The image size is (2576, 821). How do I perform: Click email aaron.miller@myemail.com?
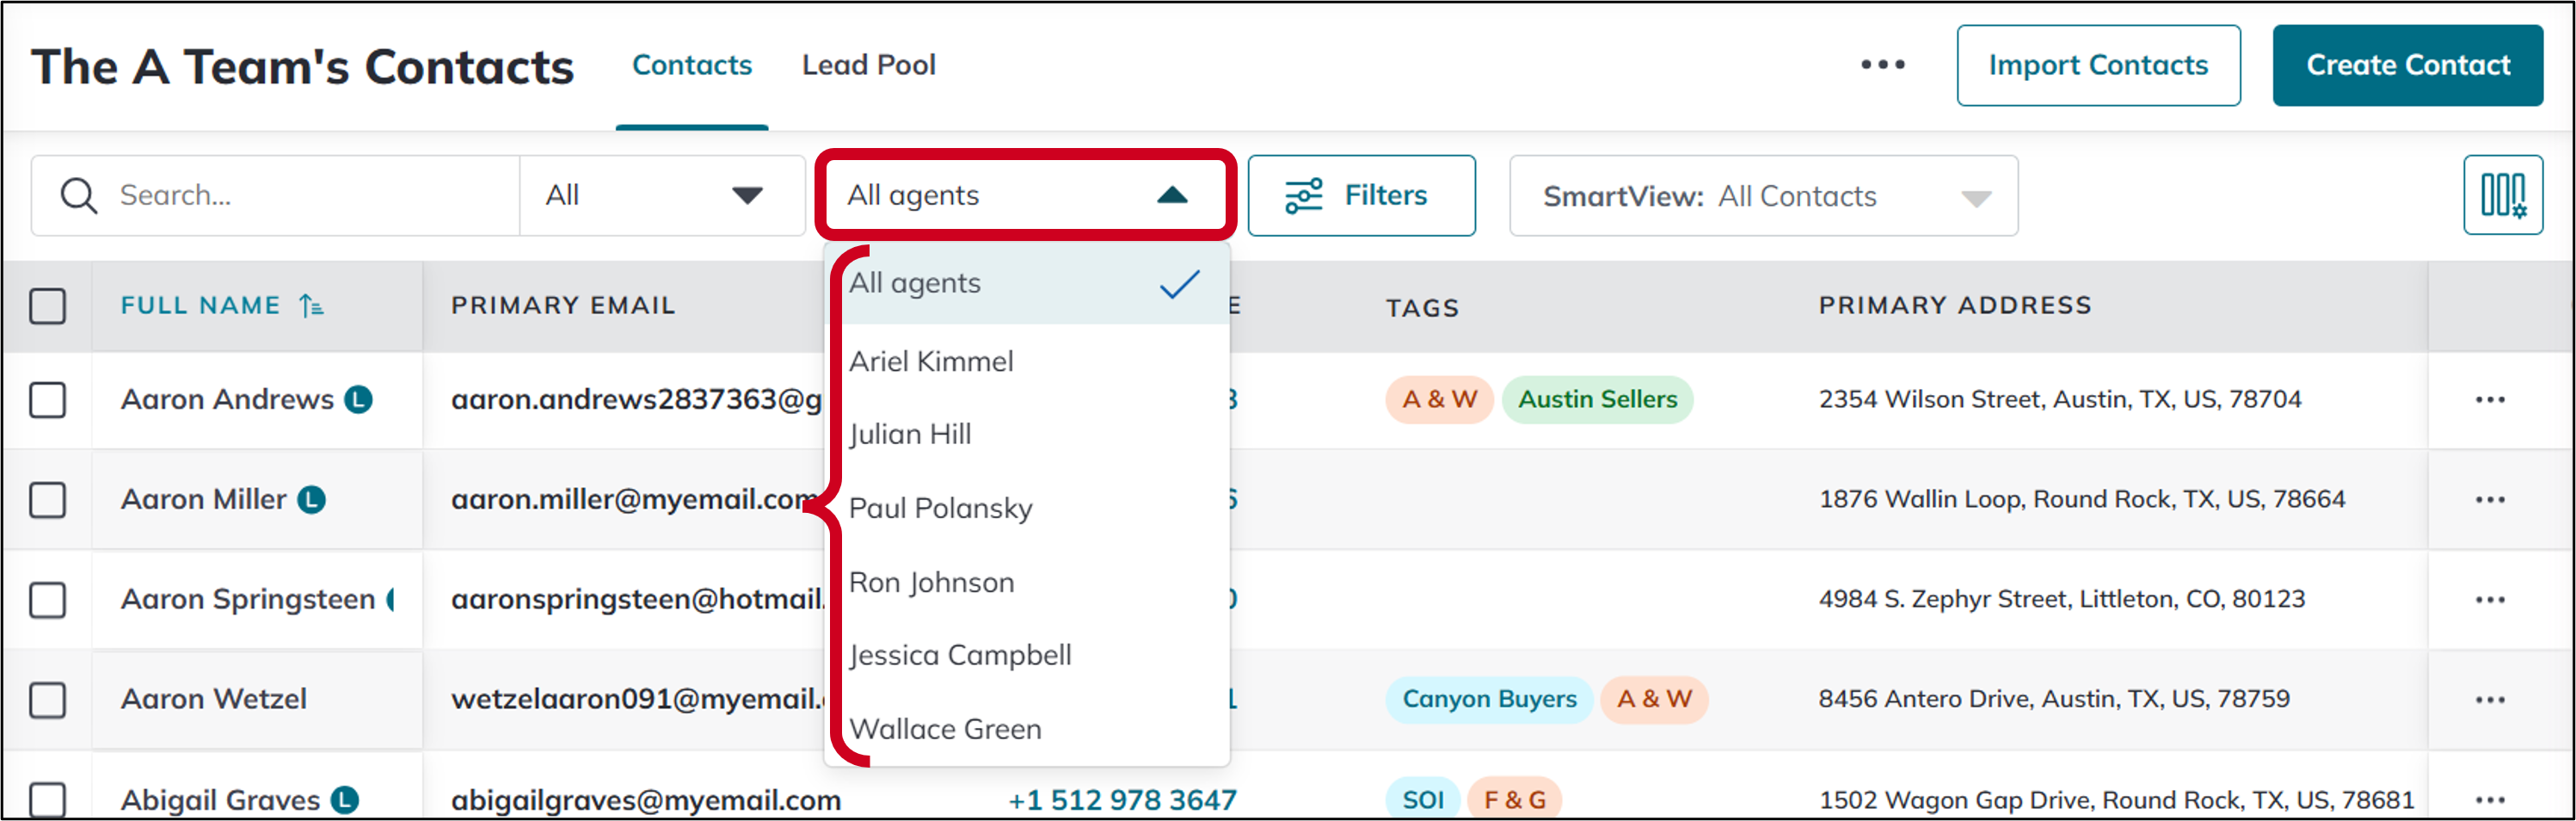click(636, 500)
